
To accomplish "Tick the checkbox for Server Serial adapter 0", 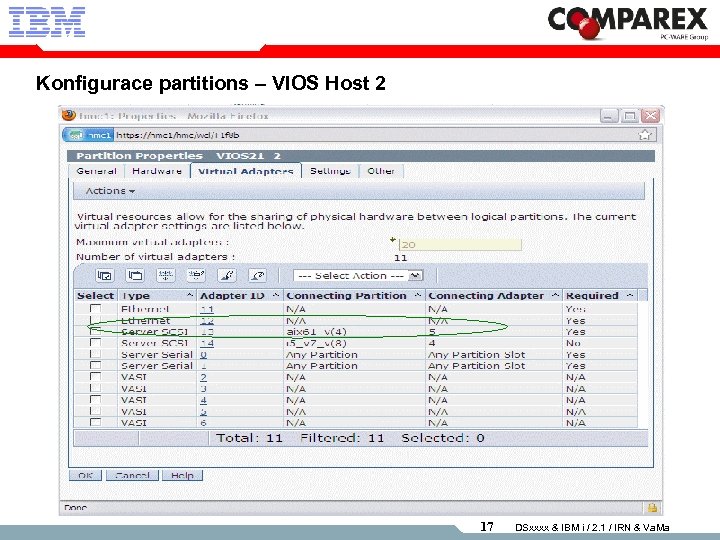I will pos(96,354).
